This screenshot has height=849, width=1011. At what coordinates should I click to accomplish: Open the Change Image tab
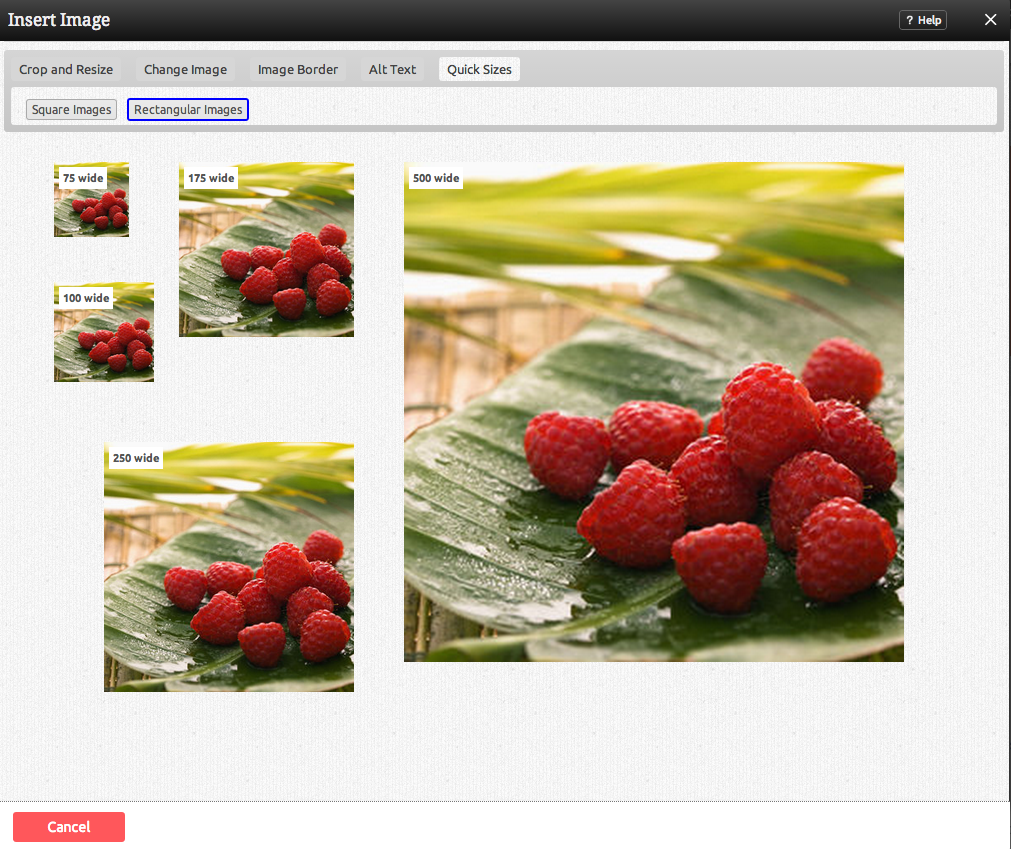click(185, 70)
